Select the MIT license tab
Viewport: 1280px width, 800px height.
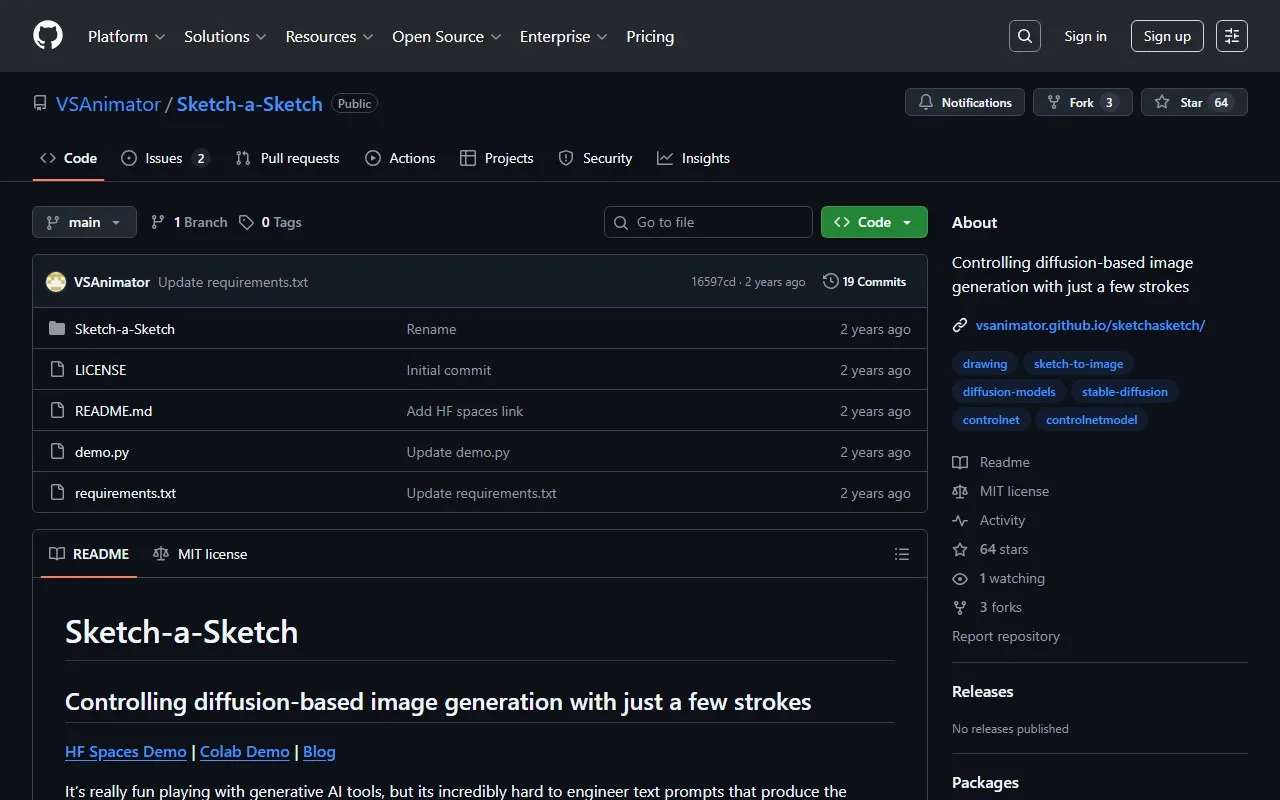tap(201, 554)
